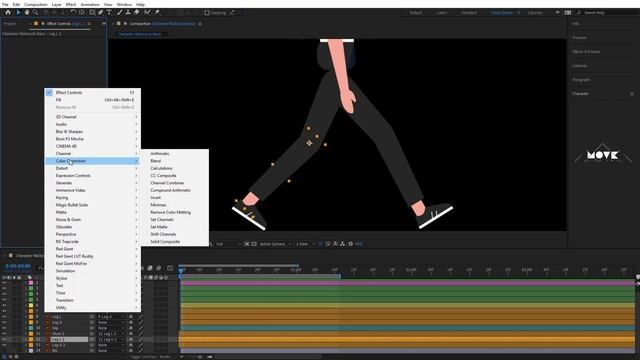Click the pink label color swatch of layer 2
Image resolution: width=640 pixels, height=360 pixels.
coord(31,282)
